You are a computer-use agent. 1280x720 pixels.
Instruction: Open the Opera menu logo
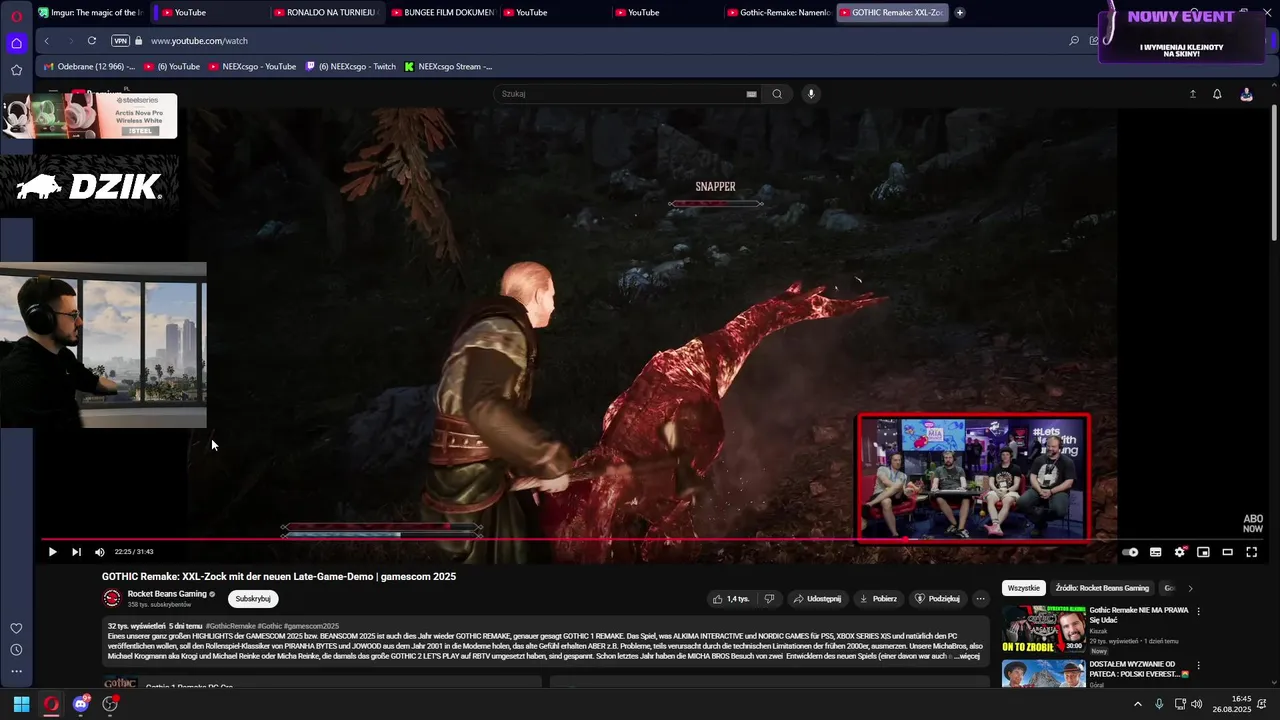pyautogui.click(x=16, y=16)
